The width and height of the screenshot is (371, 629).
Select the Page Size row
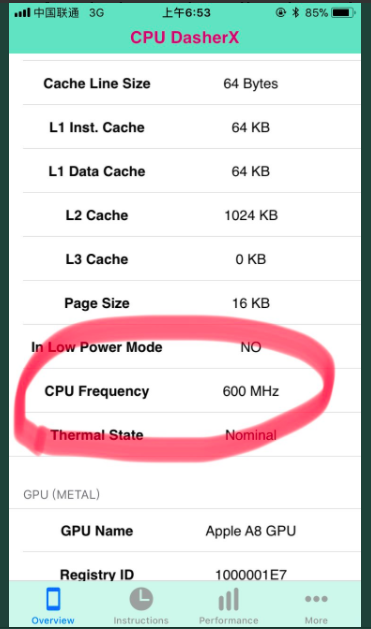pyautogui.click(x=185, y=303)
